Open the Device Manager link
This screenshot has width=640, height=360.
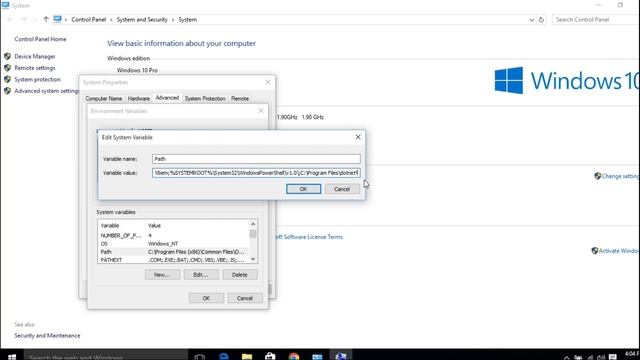click(x=35, y=56)
